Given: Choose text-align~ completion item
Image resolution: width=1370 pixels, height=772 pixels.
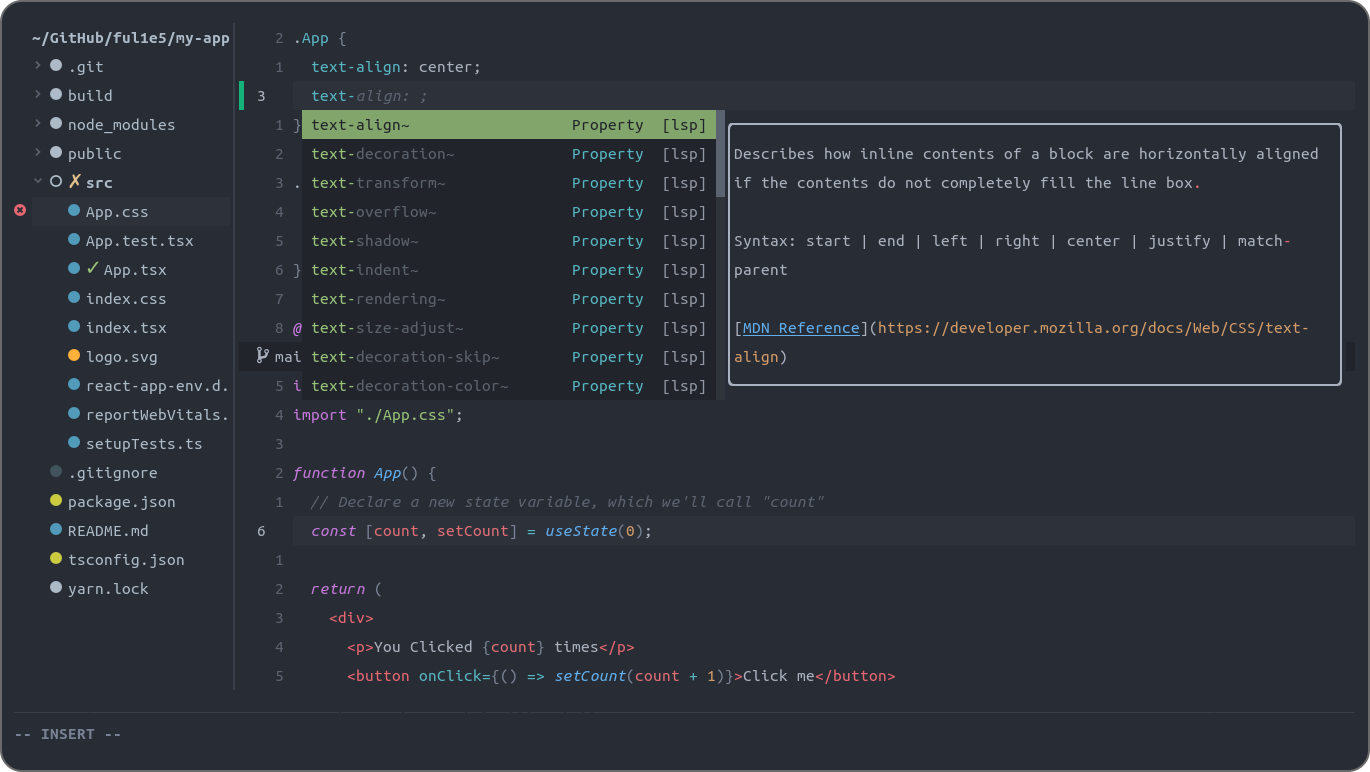Looking at the screenshot, I should click(509, 125).
